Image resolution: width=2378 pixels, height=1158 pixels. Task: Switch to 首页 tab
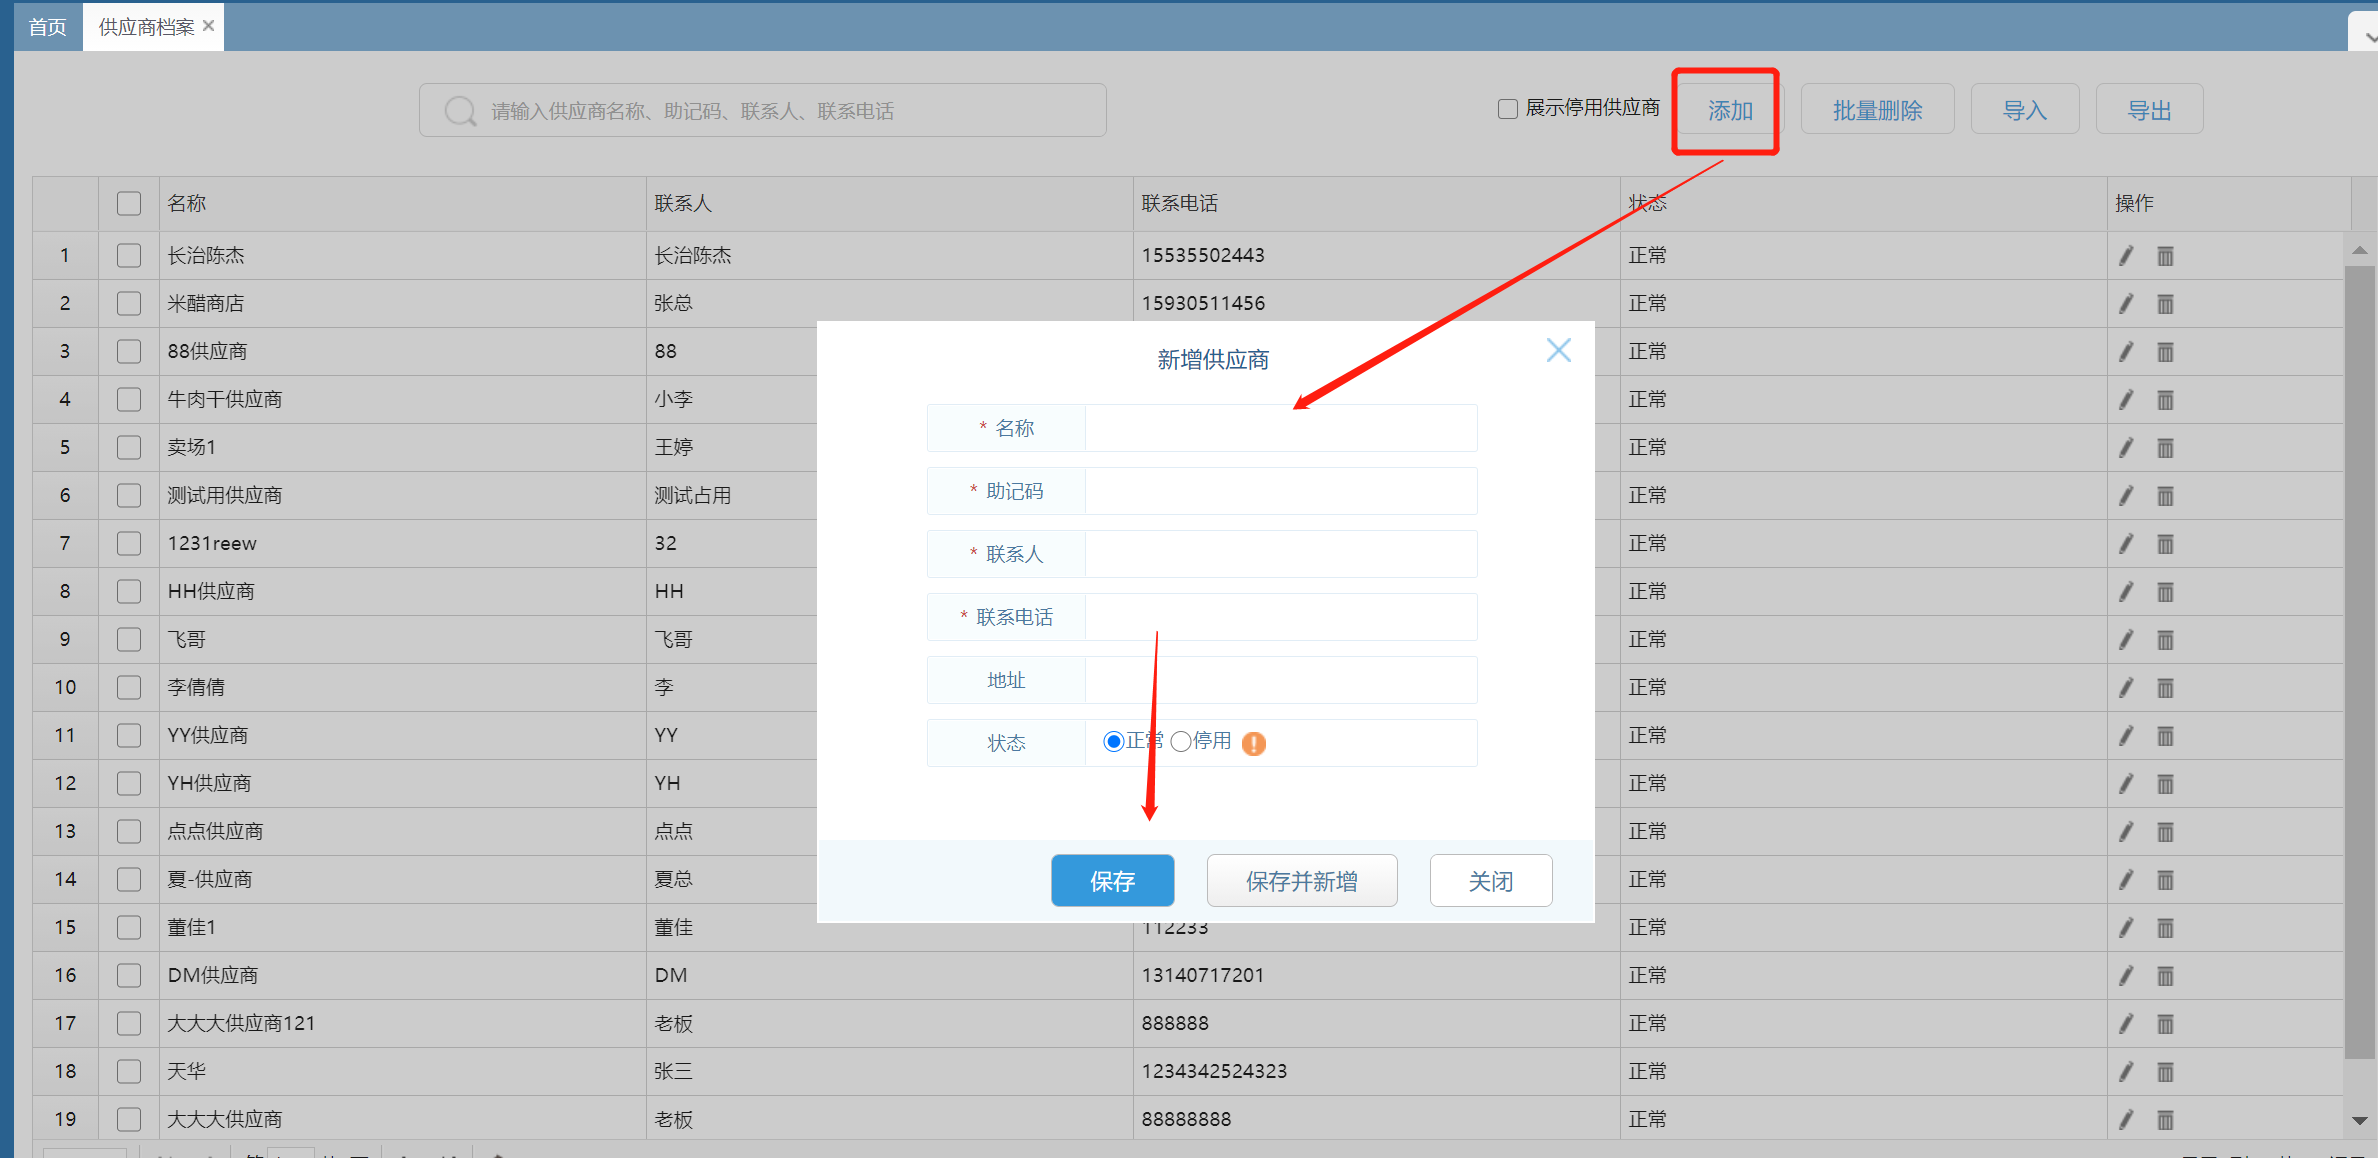click(48, 27)
